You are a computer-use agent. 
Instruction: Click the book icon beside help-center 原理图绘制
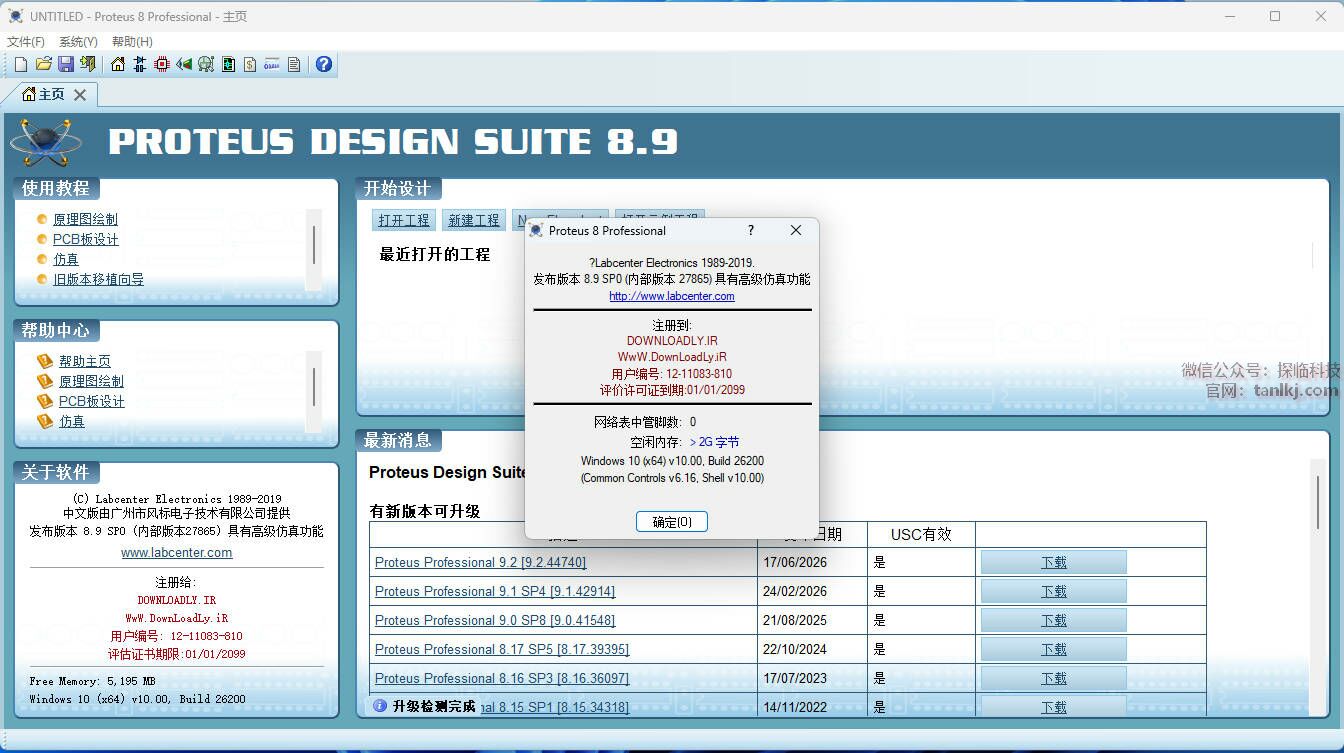click(x=44, y=381)
